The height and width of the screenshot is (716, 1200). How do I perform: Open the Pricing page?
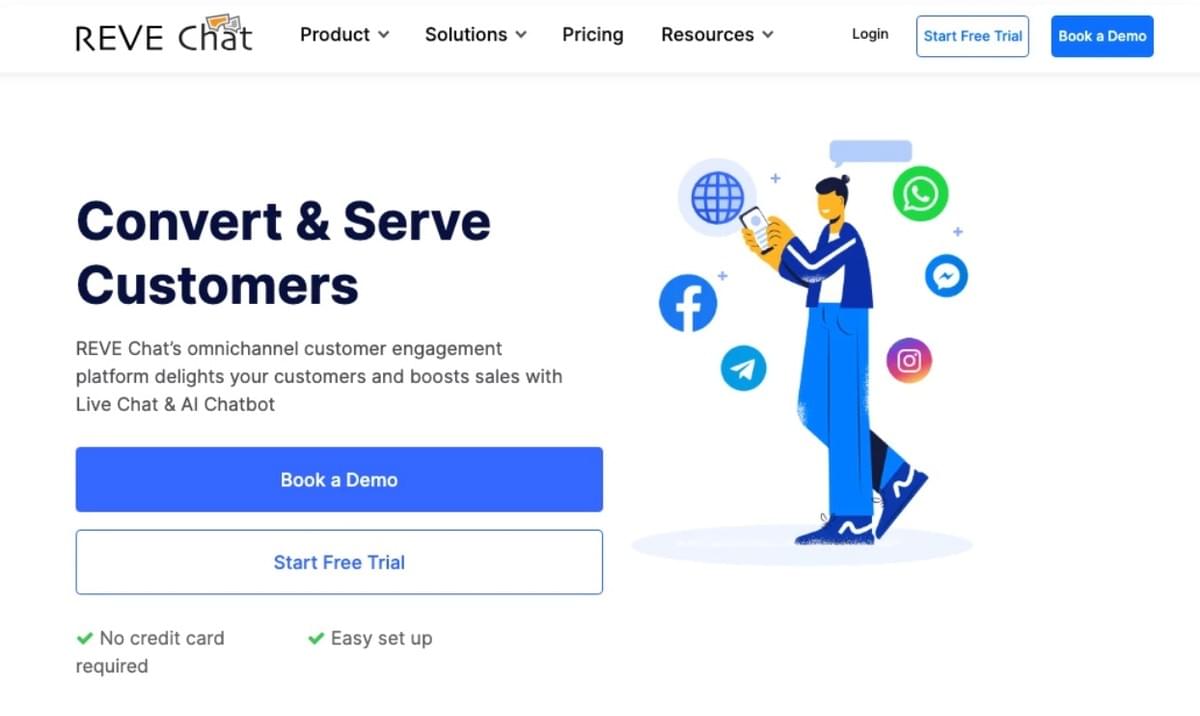(592, 35)
